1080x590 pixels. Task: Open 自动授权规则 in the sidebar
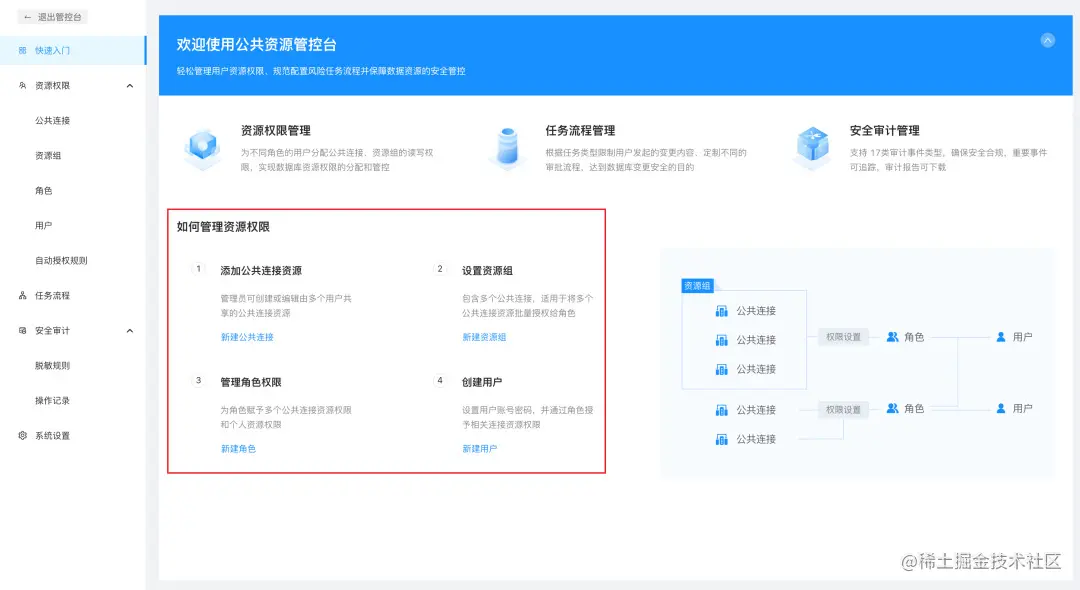point(61,261)
